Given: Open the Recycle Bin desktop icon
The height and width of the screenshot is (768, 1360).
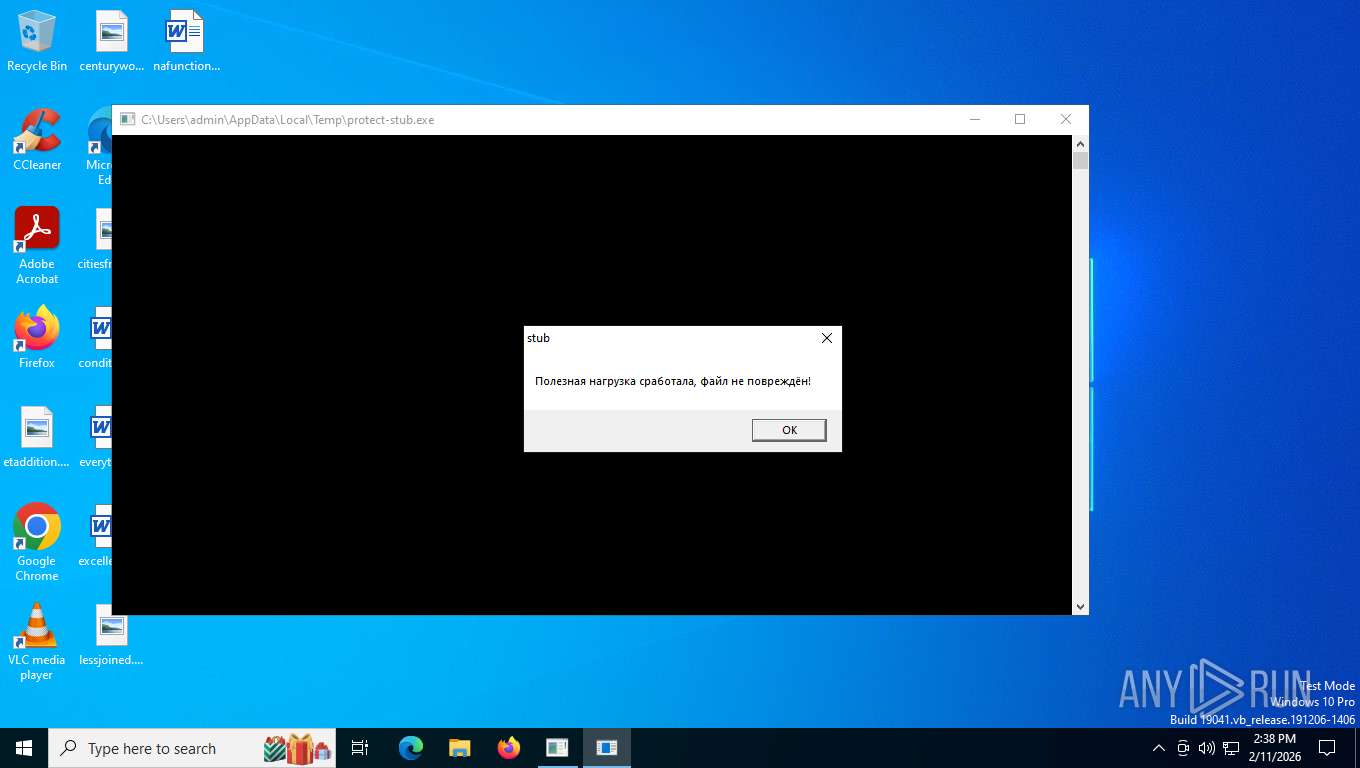Looking at the screenshot, I should tap(37, 41).
